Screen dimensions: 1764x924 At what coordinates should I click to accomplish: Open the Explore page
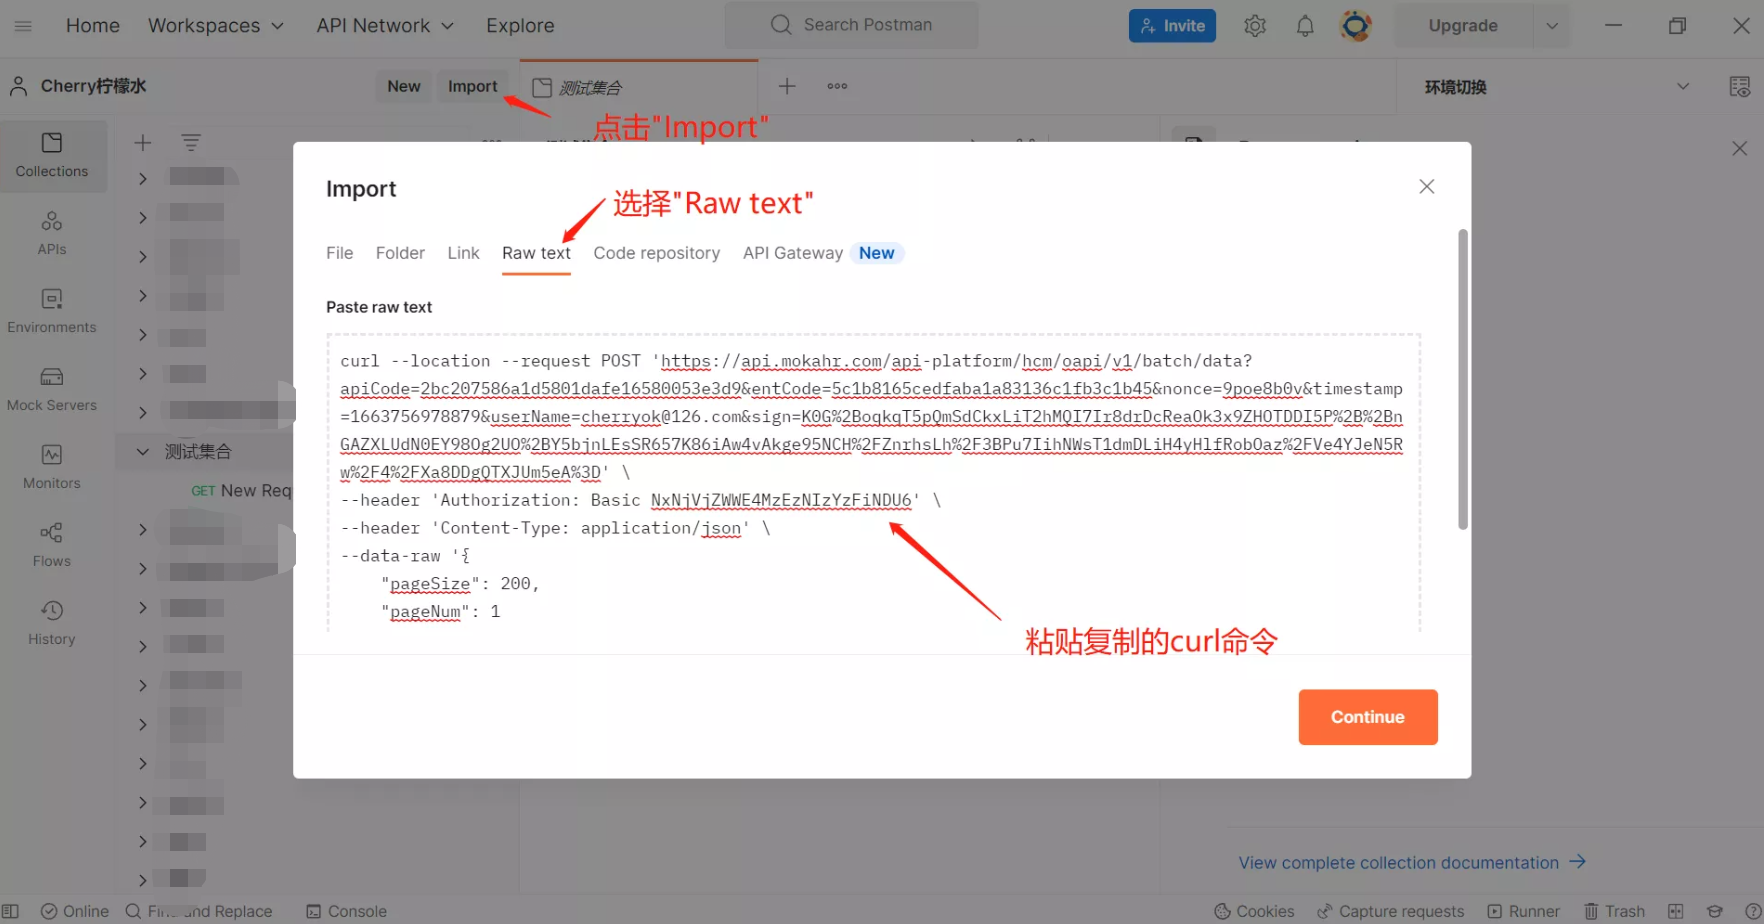coord(520,26)
